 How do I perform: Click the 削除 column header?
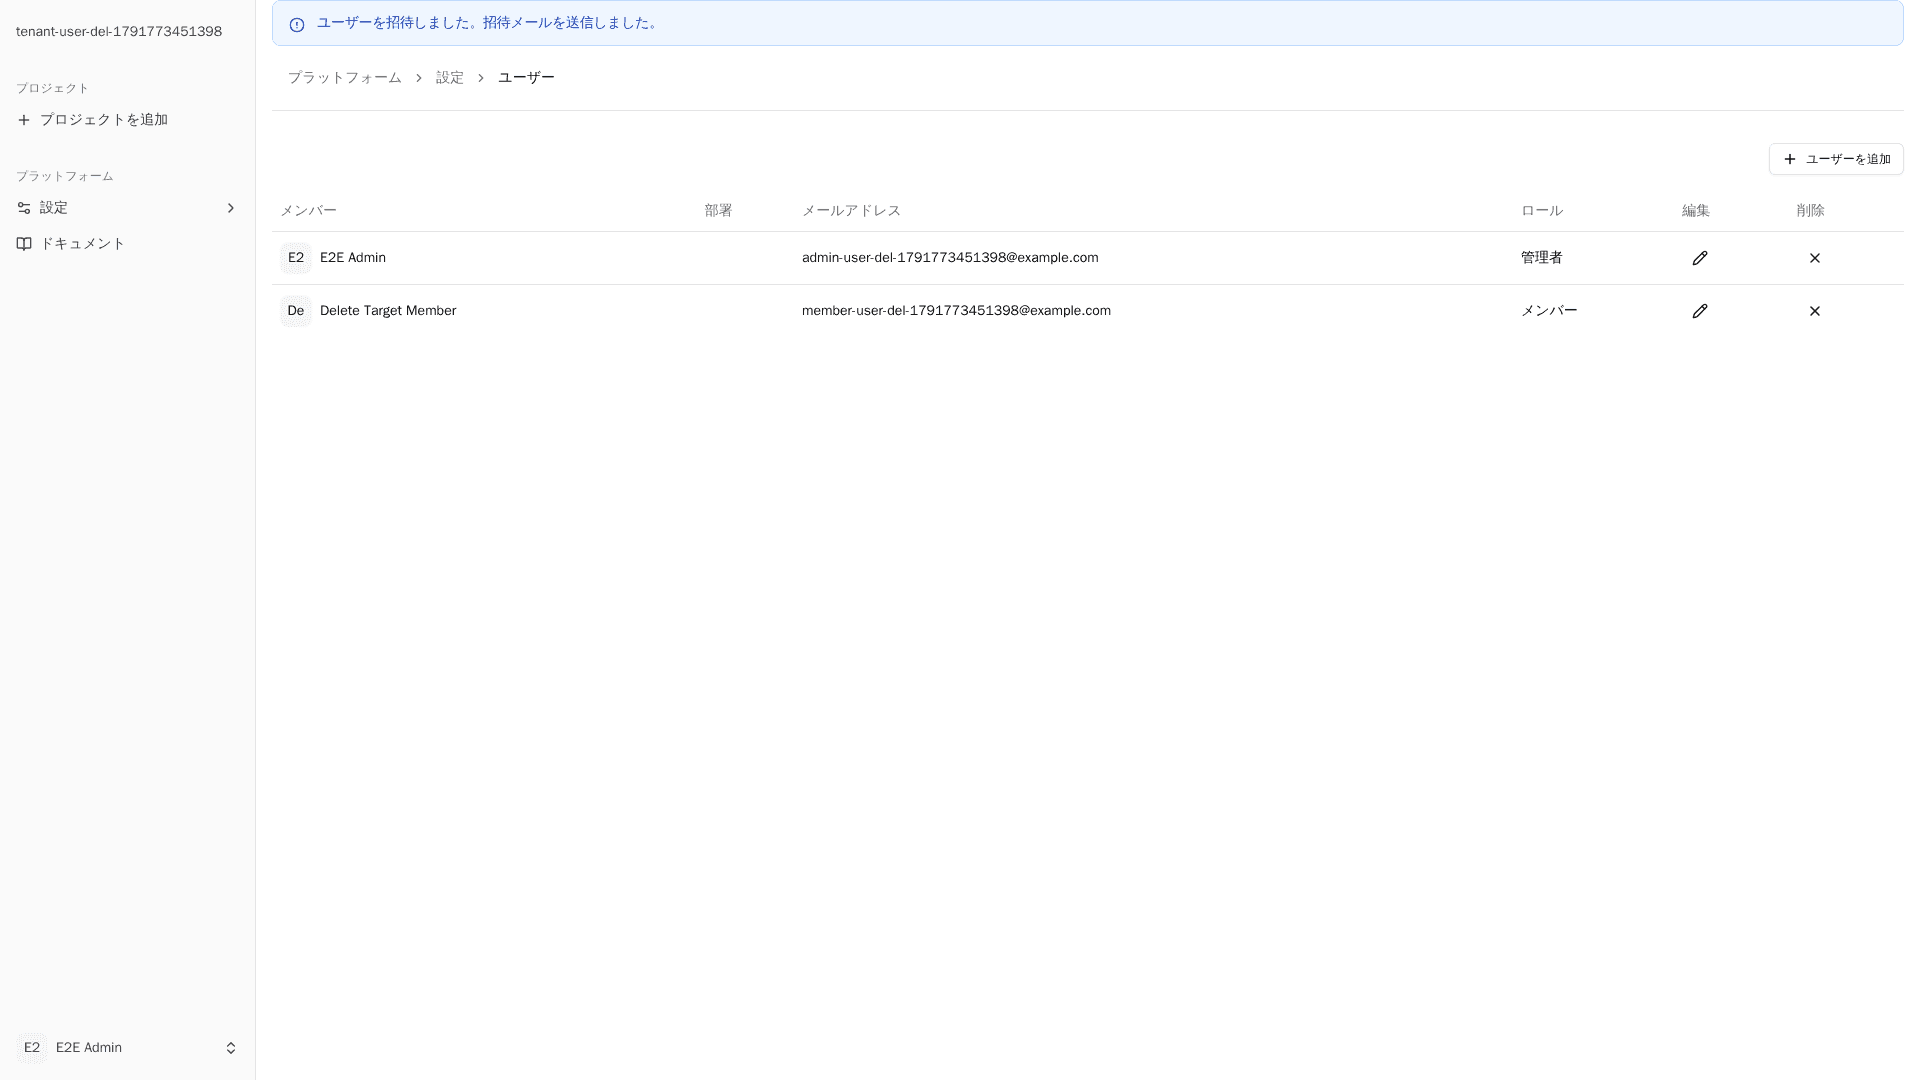coord(1811,211)
